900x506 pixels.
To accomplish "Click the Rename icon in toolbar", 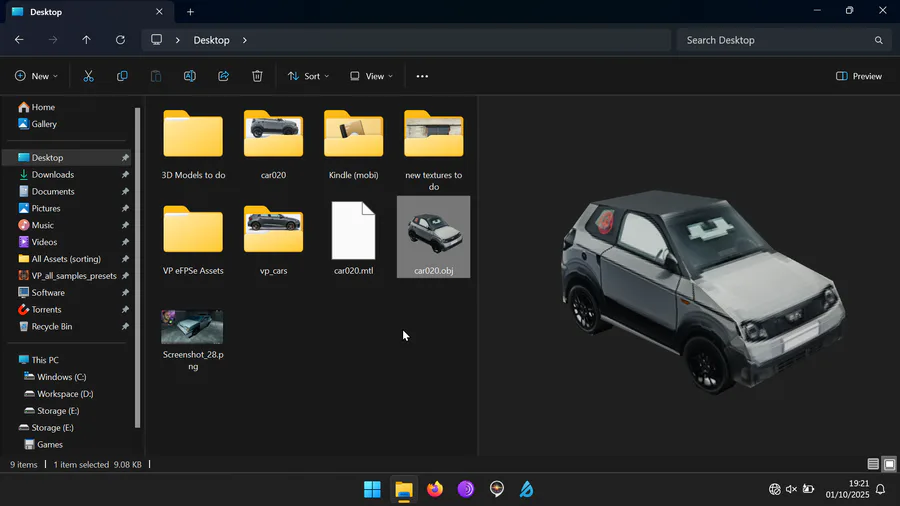I will pyautogui.click(x=189, y=76).
